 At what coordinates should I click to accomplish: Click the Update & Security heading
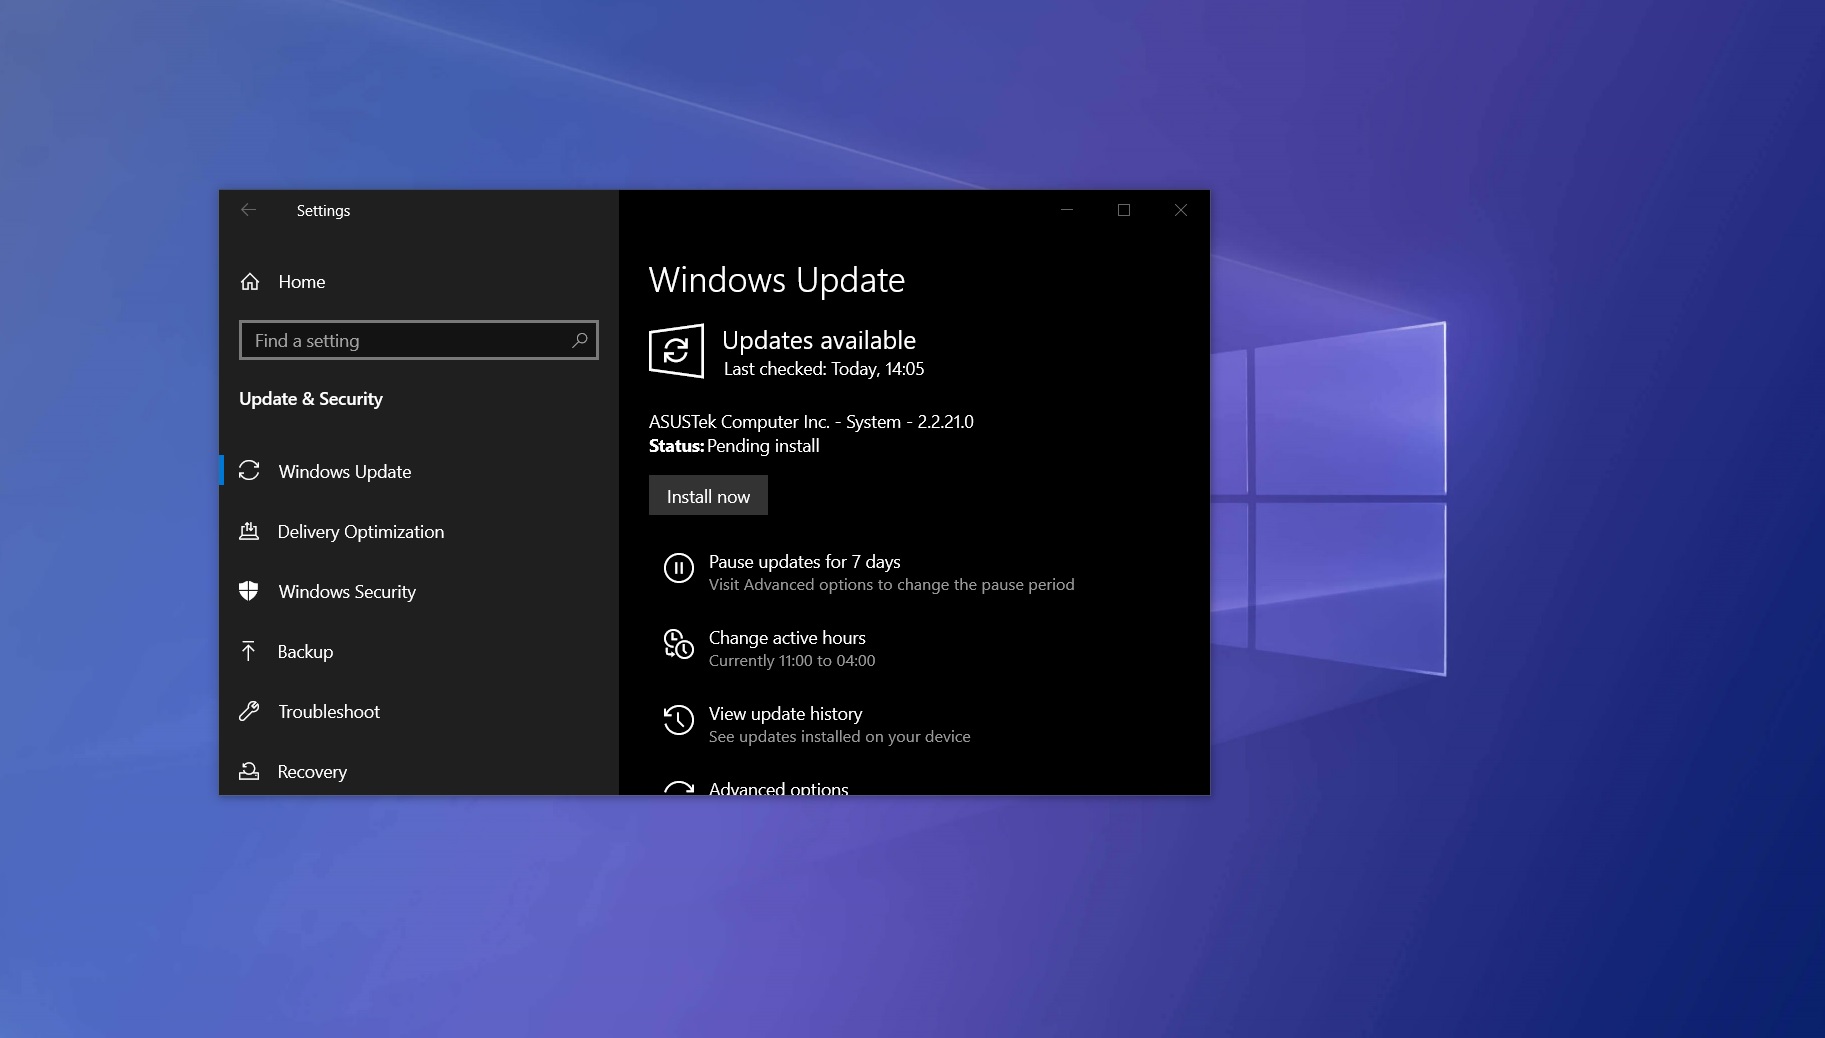311,399
